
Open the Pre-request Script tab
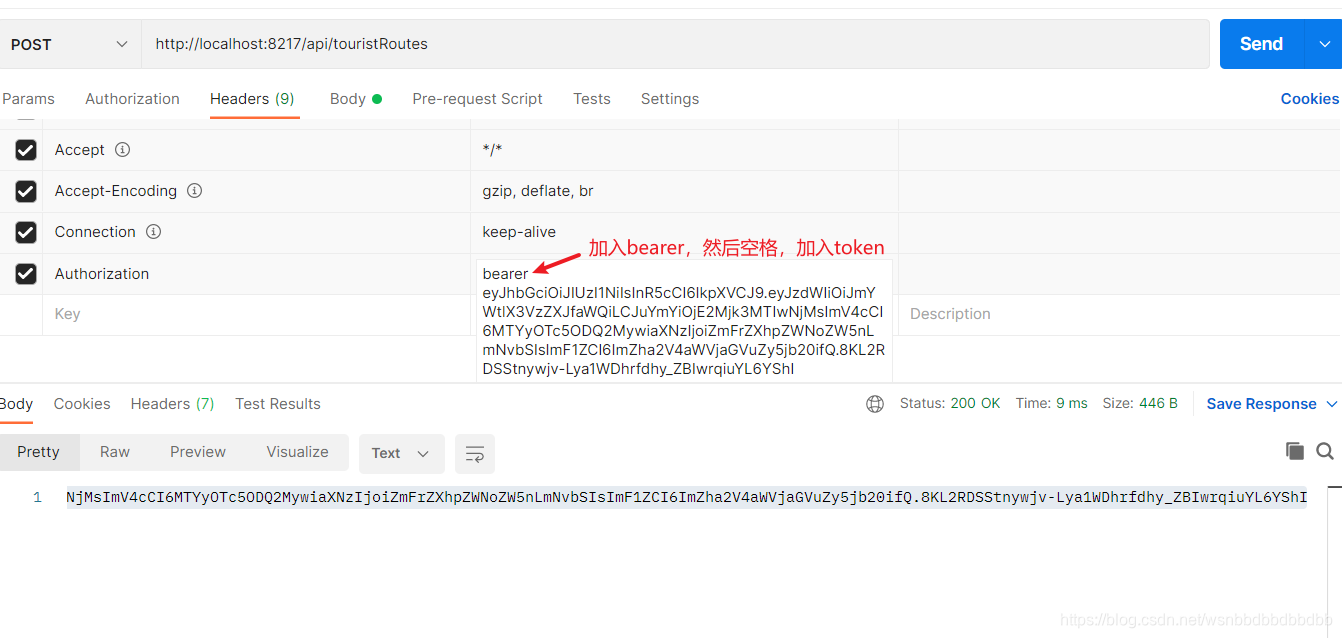[x=477, y=99]
